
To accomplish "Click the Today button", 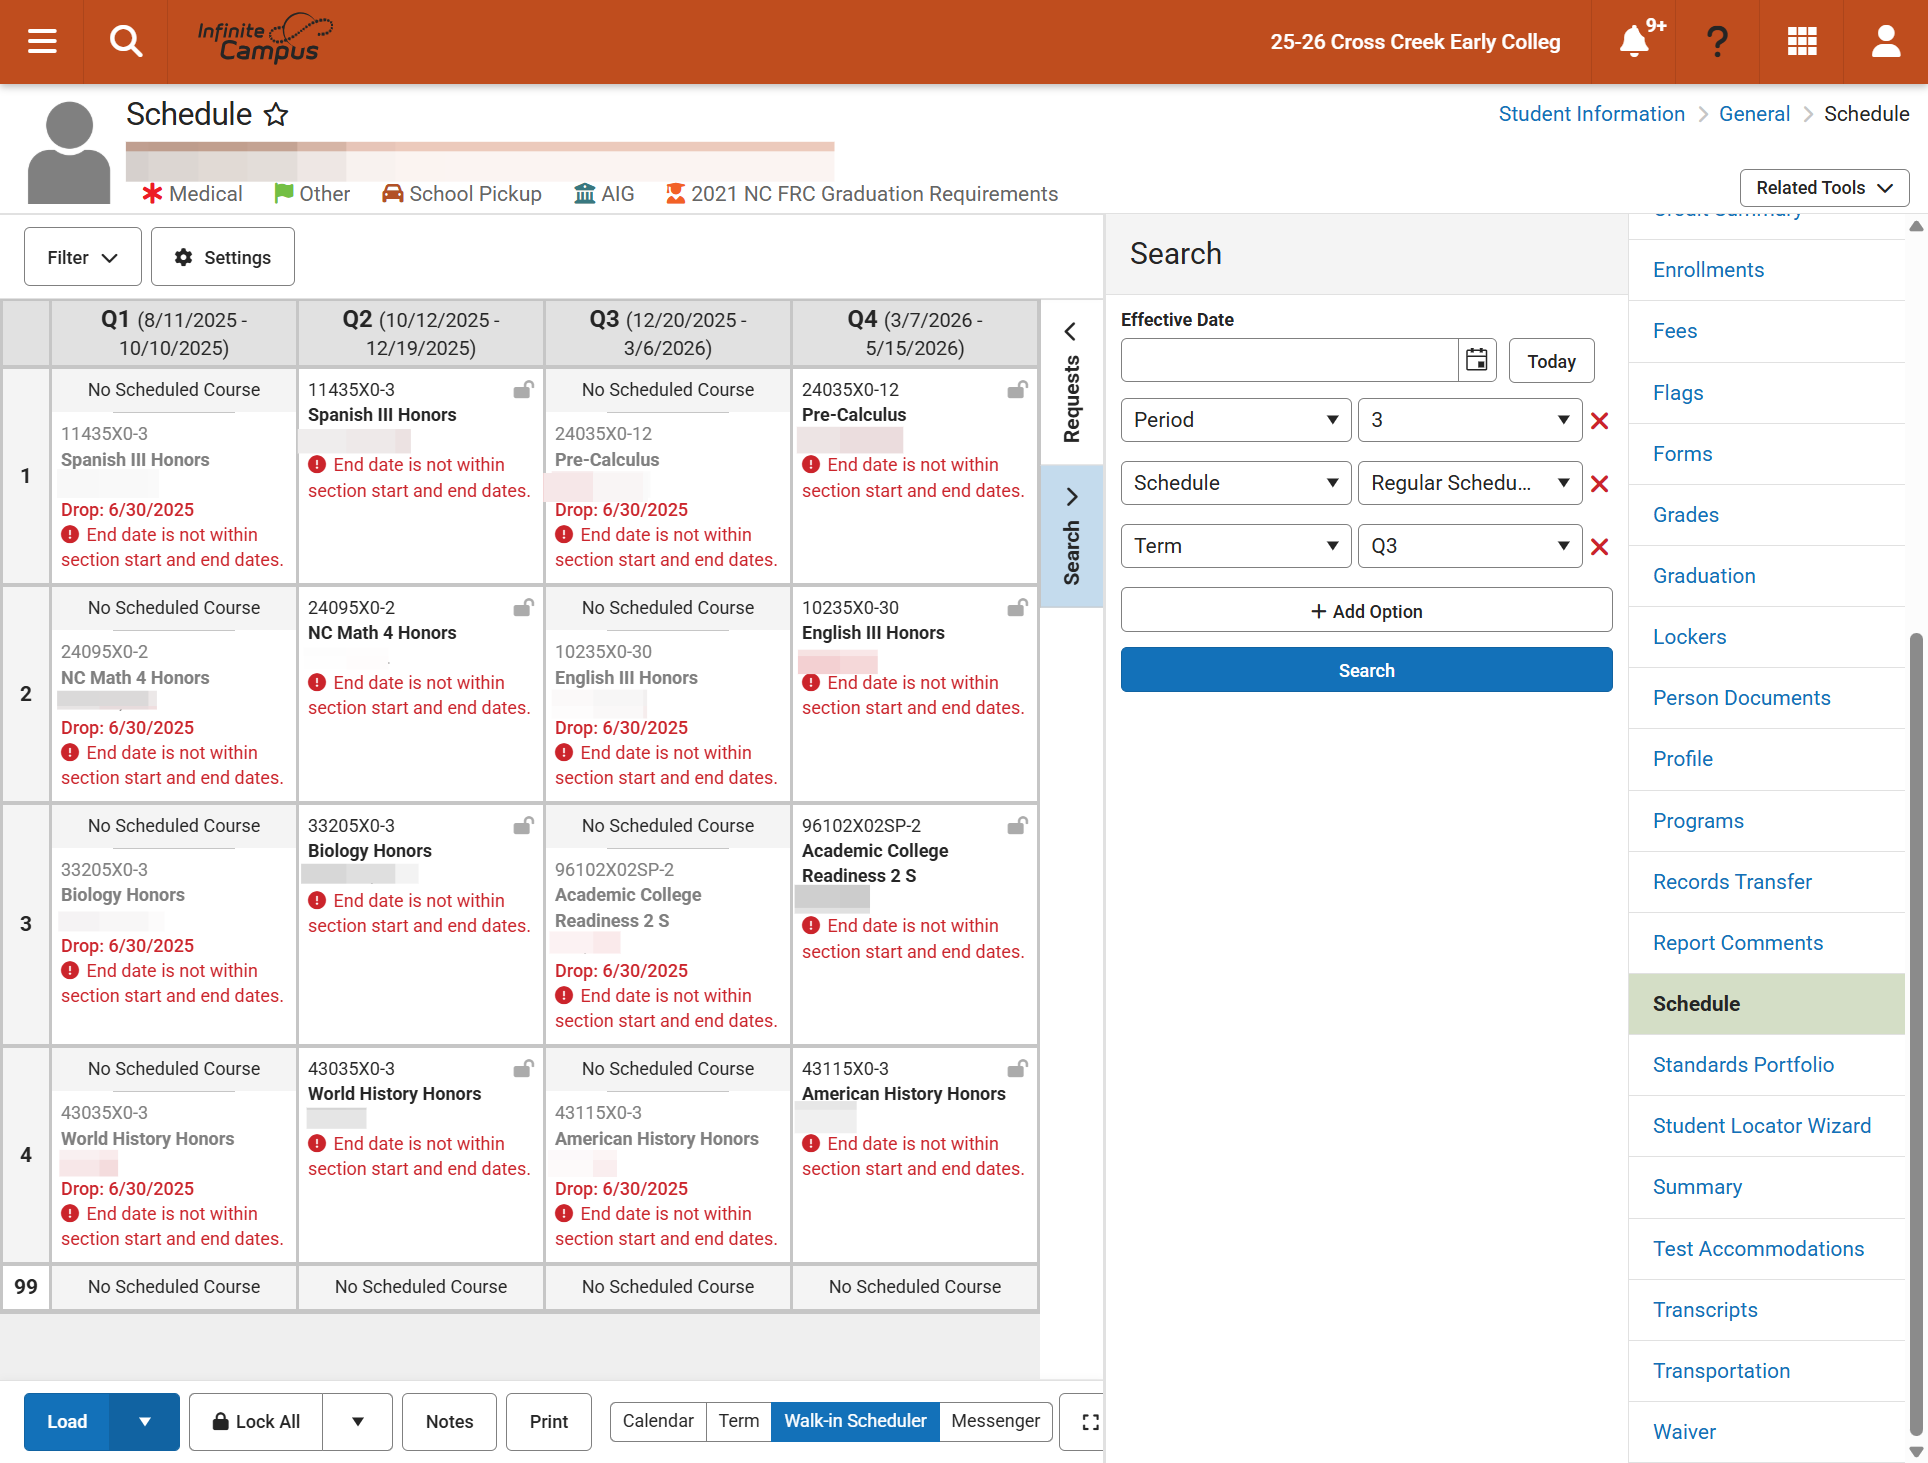I will [x=1551, y=361].
